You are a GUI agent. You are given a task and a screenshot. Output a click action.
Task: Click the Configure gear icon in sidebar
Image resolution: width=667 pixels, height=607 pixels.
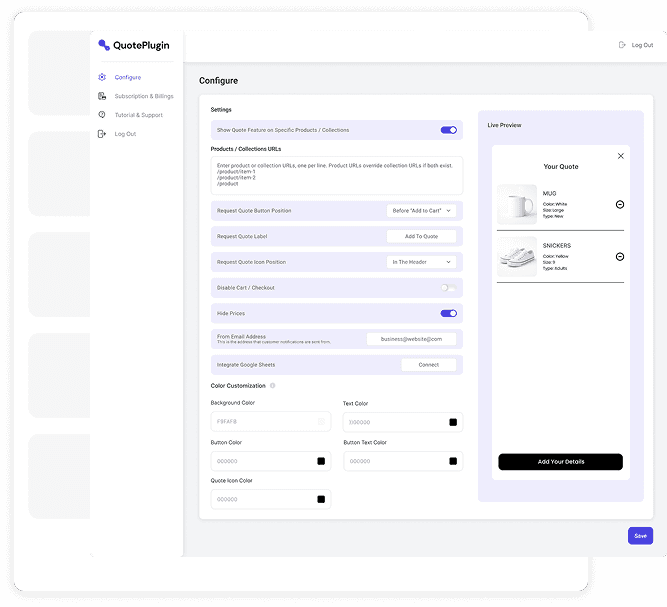click(x=102, y=77)
